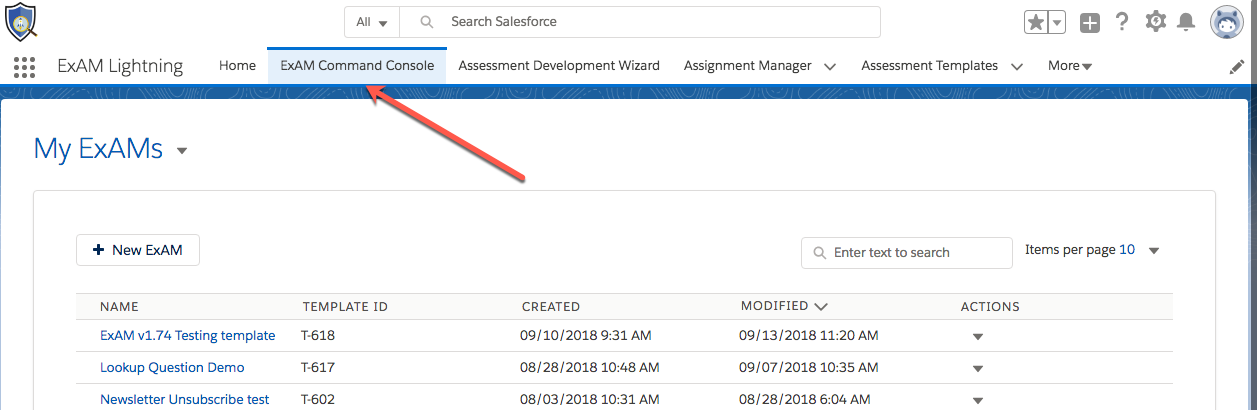1257x410 pixels.
Task: Select created date 08/03/2018 10:31 AM
Action: [590, 400]
